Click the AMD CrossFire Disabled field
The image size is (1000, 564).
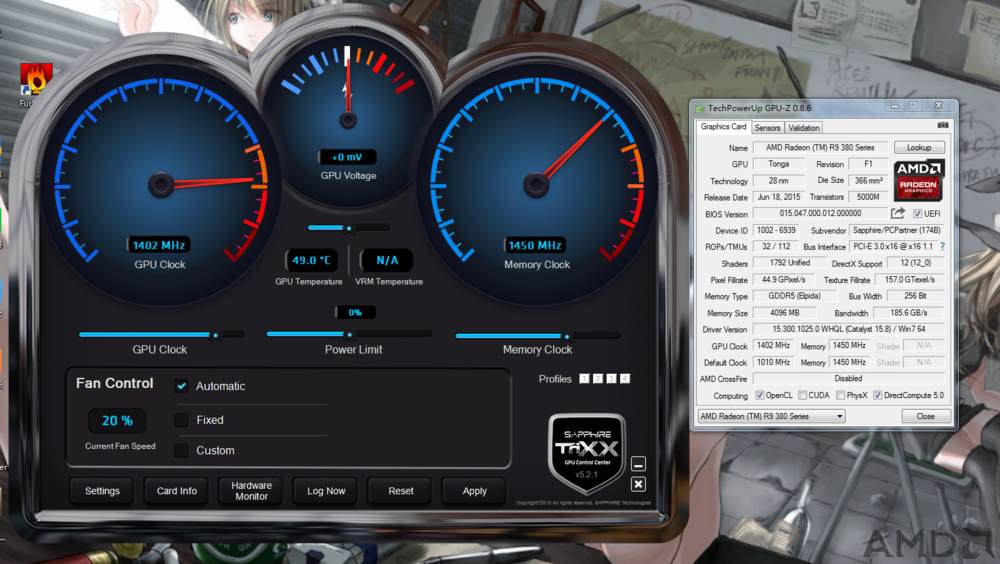[849, 378]
